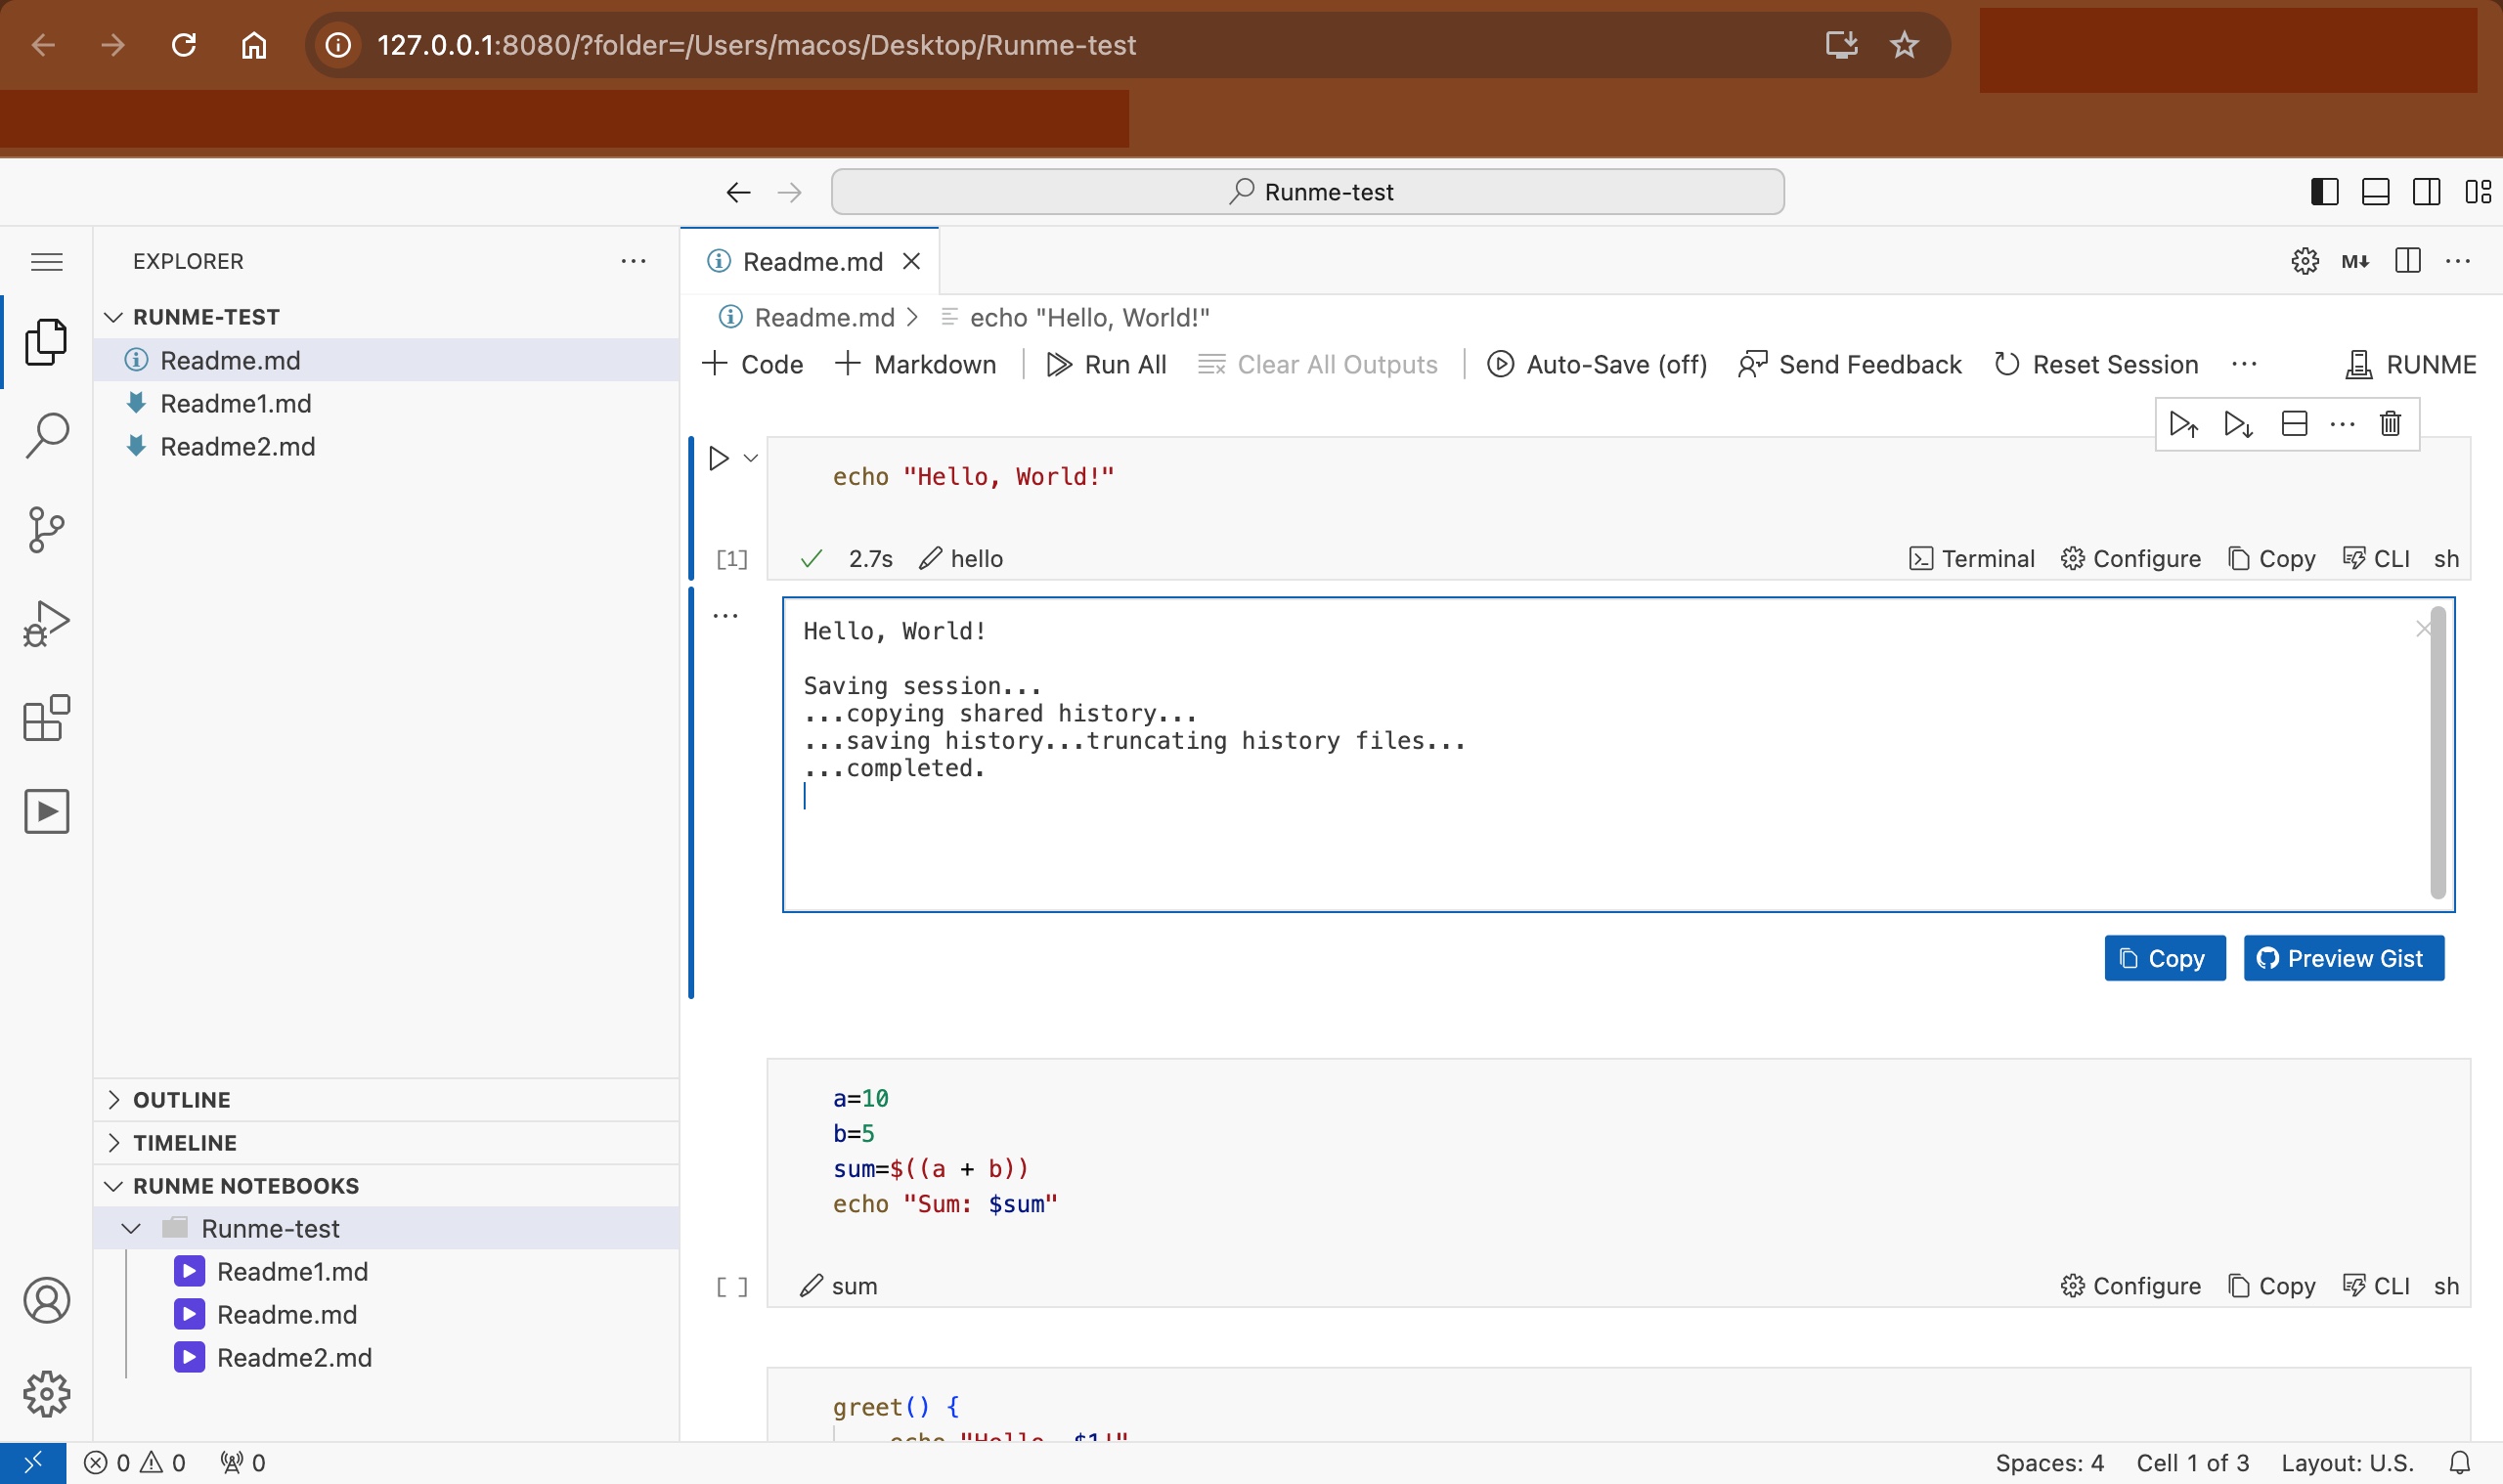The height and width of the screenshot is (1484, 2503).
Task: Open the Search sidebar icon
Action: pos(46,436)
